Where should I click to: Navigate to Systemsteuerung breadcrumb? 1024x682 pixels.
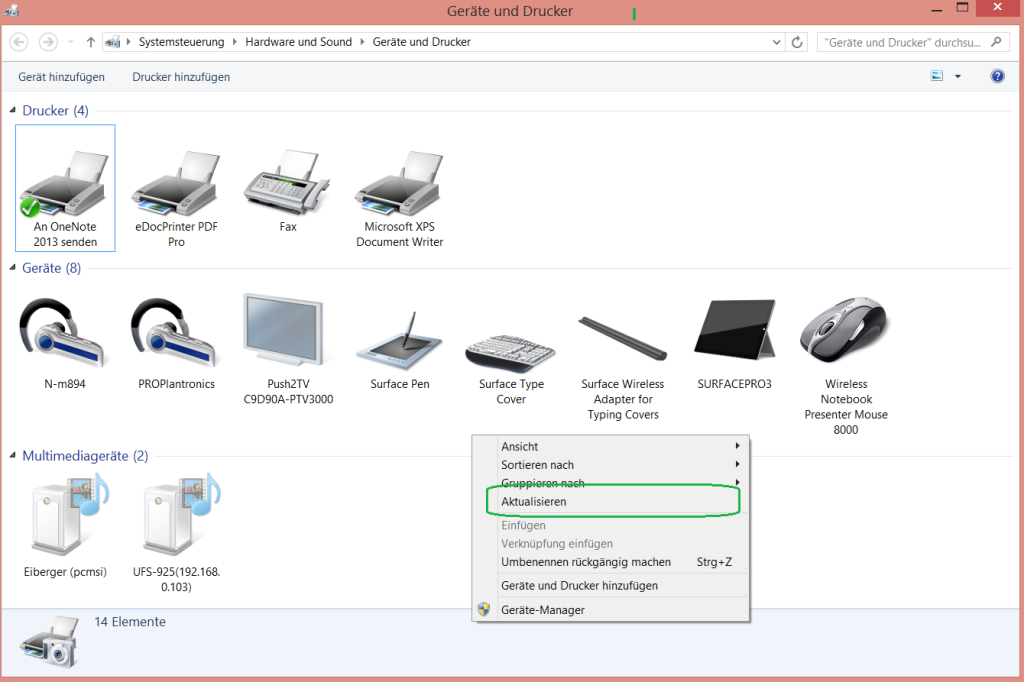[x=182, y=42]
